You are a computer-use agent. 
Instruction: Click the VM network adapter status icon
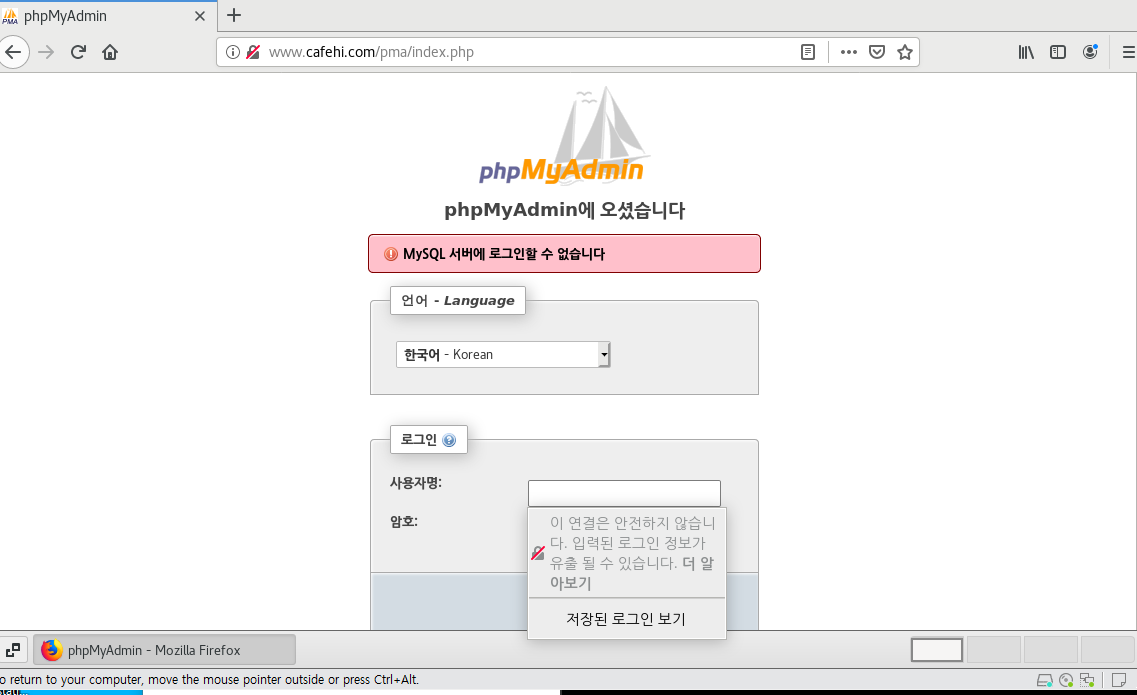[1087, 680]
